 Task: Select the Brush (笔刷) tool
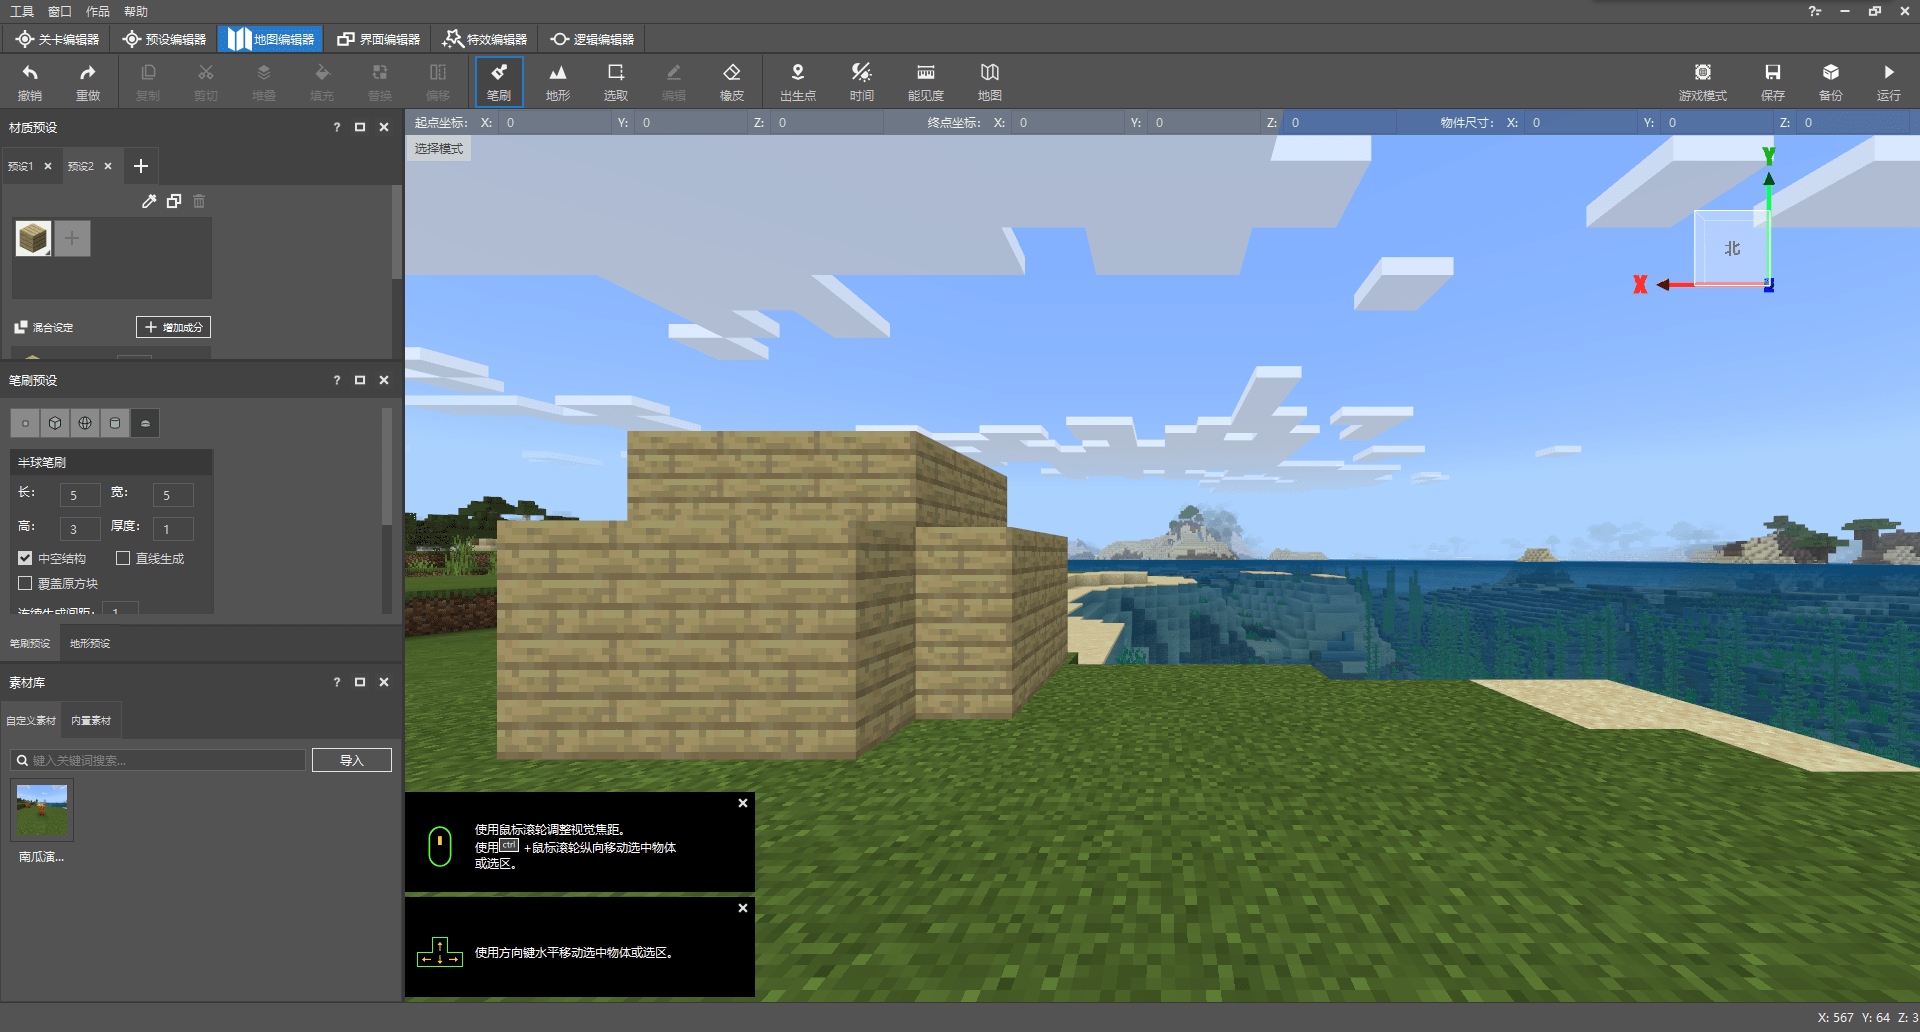pyautogui.click(x=499, y=81)
